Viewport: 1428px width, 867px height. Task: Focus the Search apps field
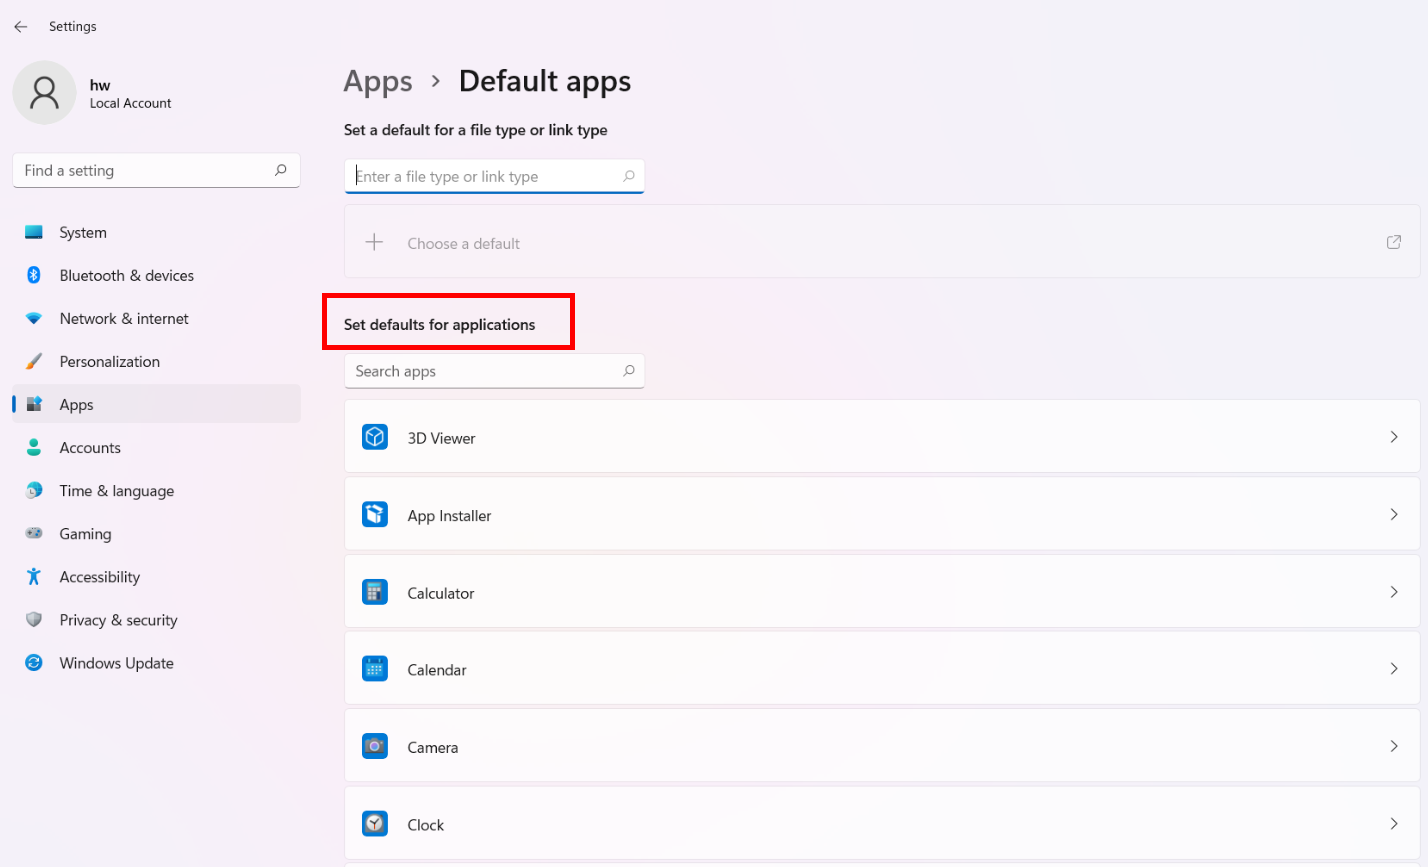[x=494, y=371]
